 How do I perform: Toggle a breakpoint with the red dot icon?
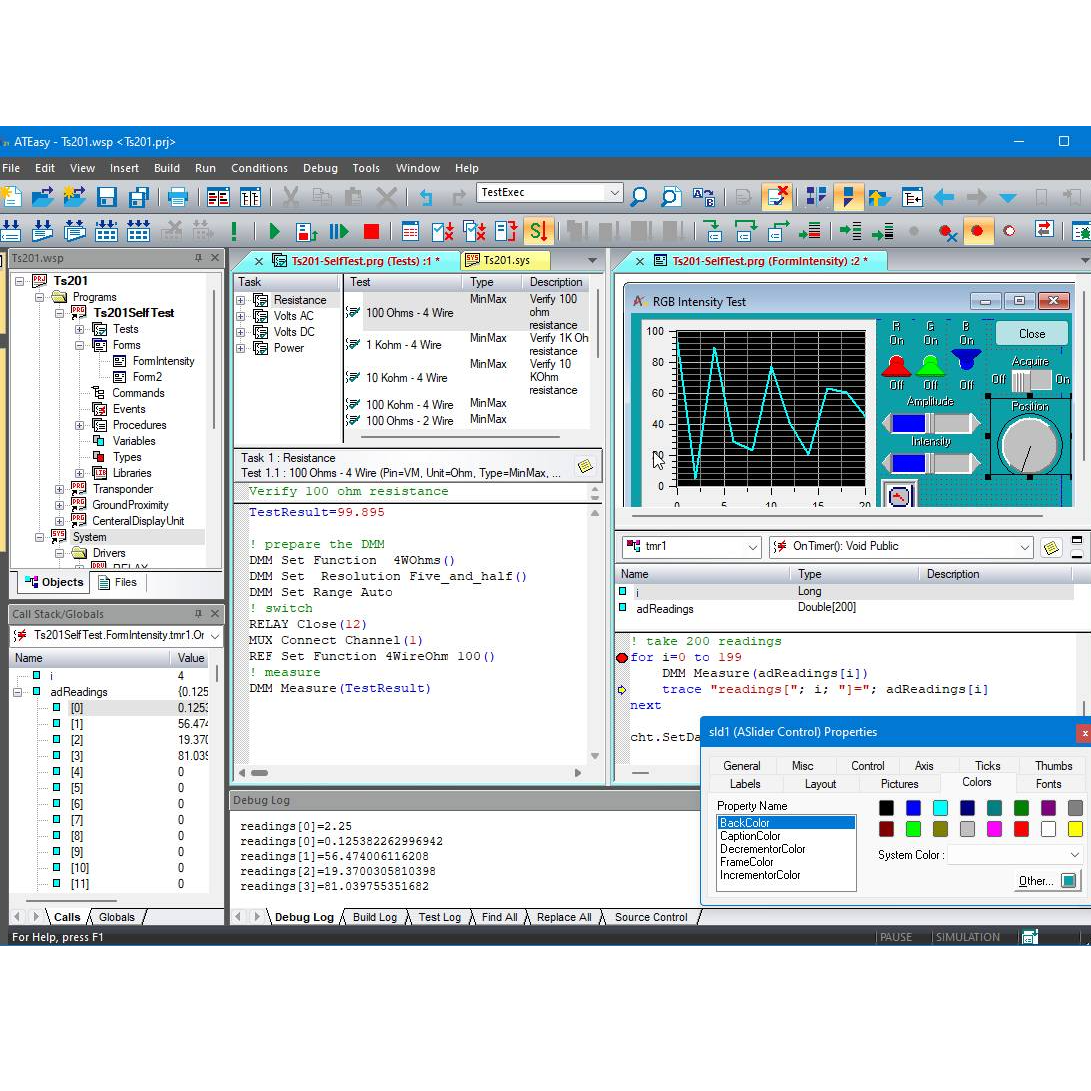click(979, 229)
